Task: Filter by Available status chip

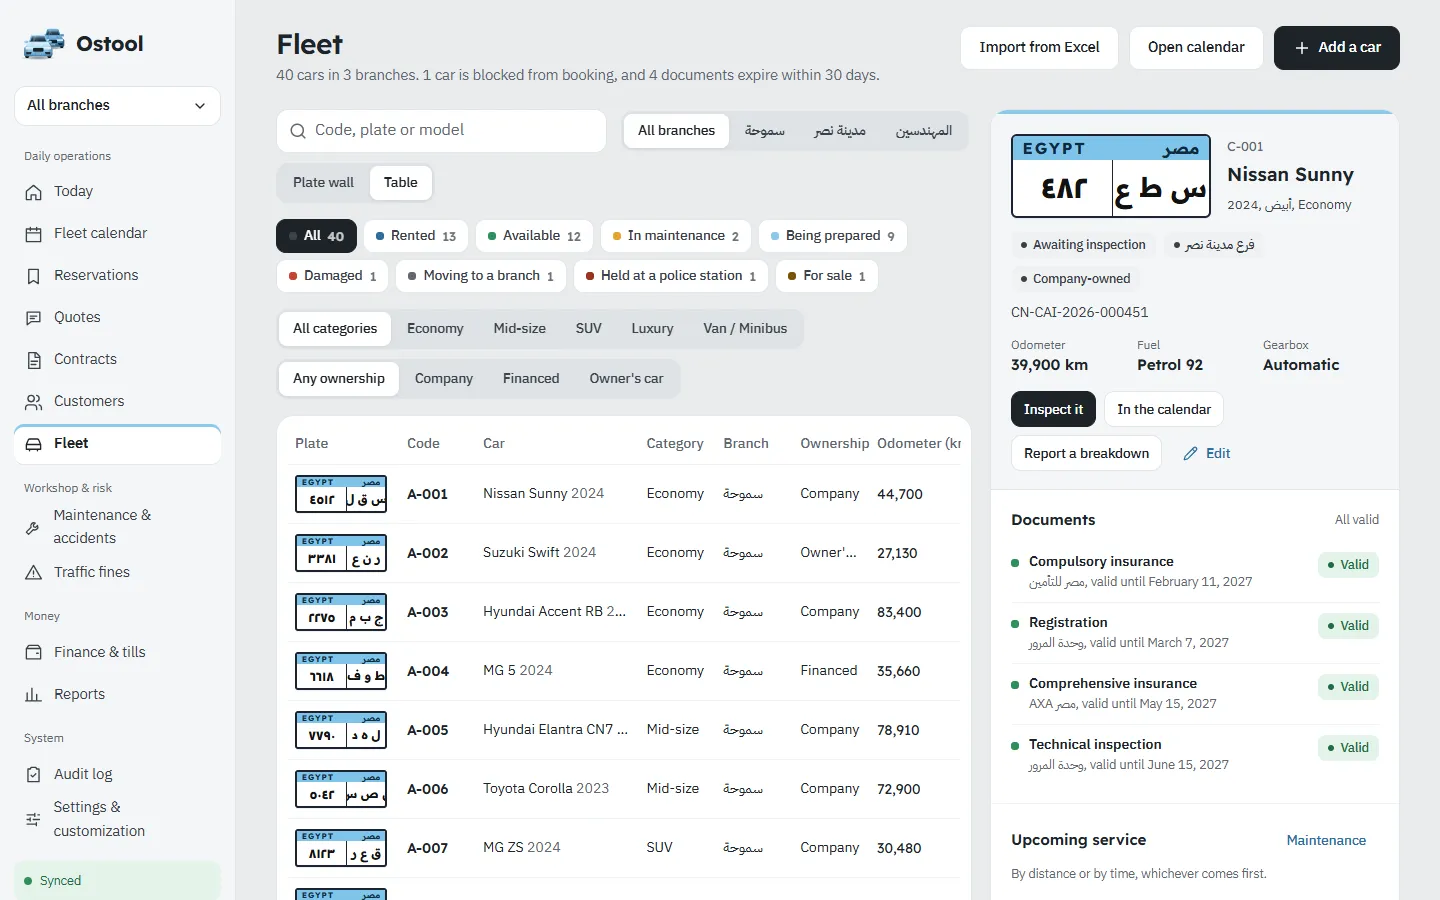Action: click(534, 236)
